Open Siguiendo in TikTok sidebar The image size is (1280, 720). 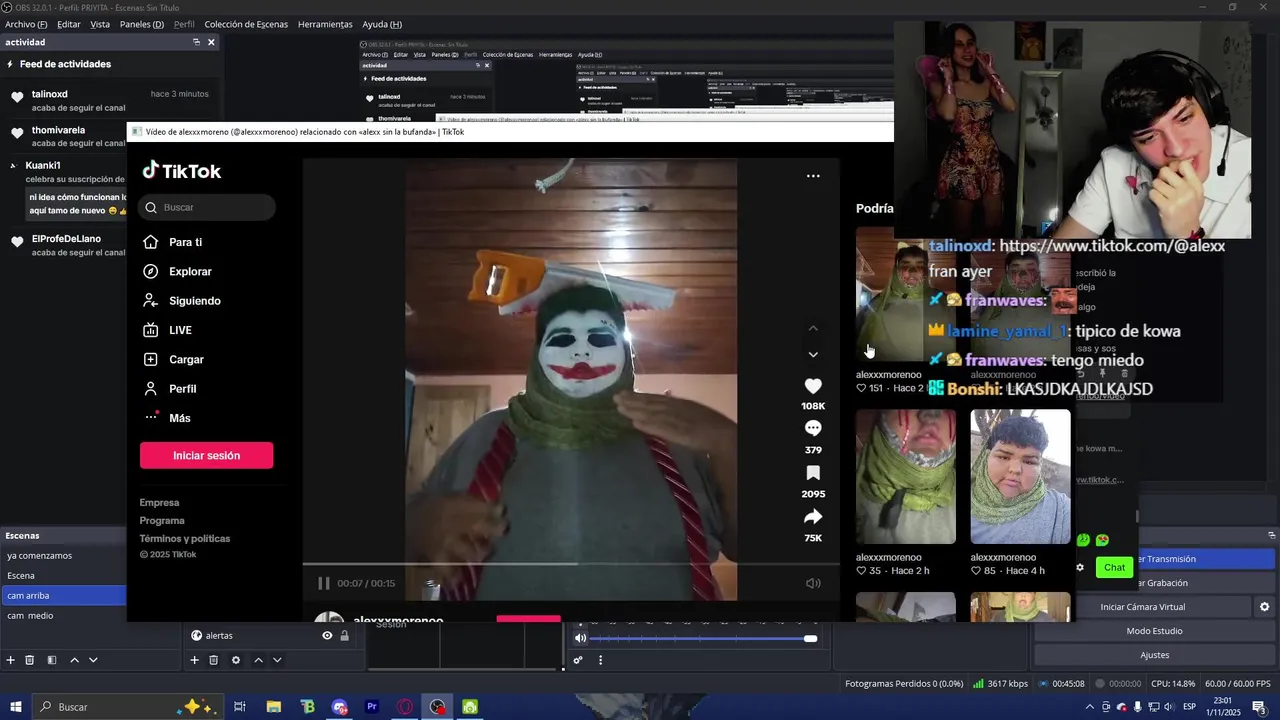coord(182,301)
